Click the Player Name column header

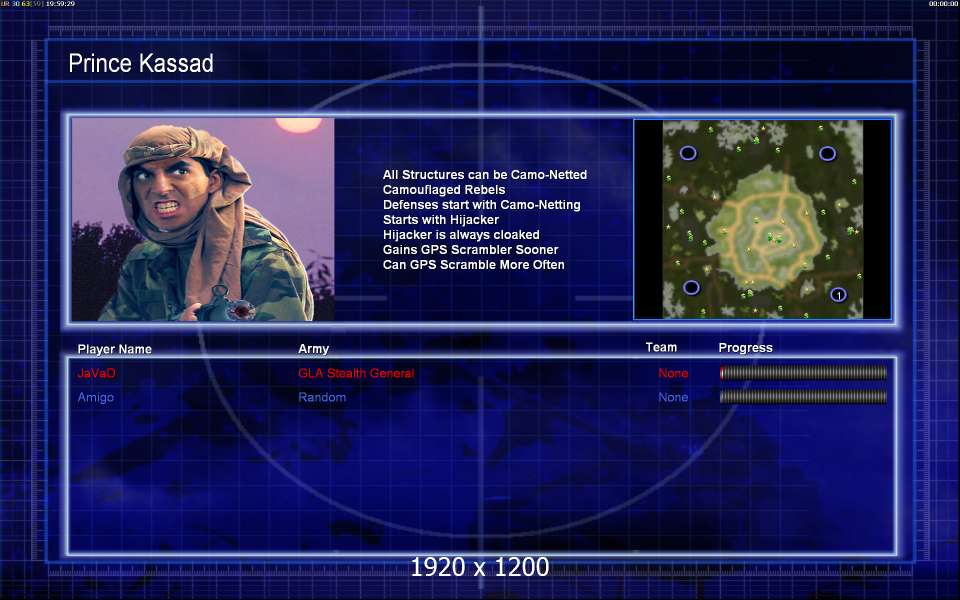coord(114,349)
